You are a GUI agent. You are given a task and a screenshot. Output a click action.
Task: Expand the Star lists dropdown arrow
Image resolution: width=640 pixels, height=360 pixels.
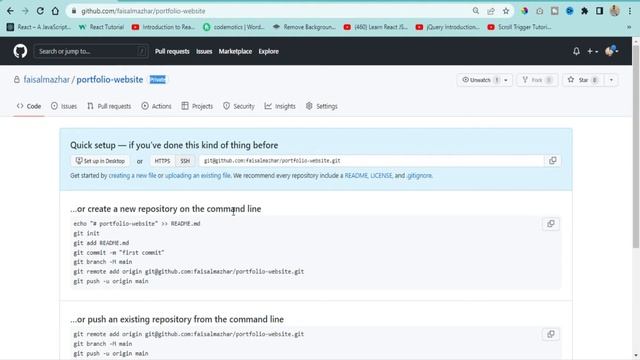(611, 80)
